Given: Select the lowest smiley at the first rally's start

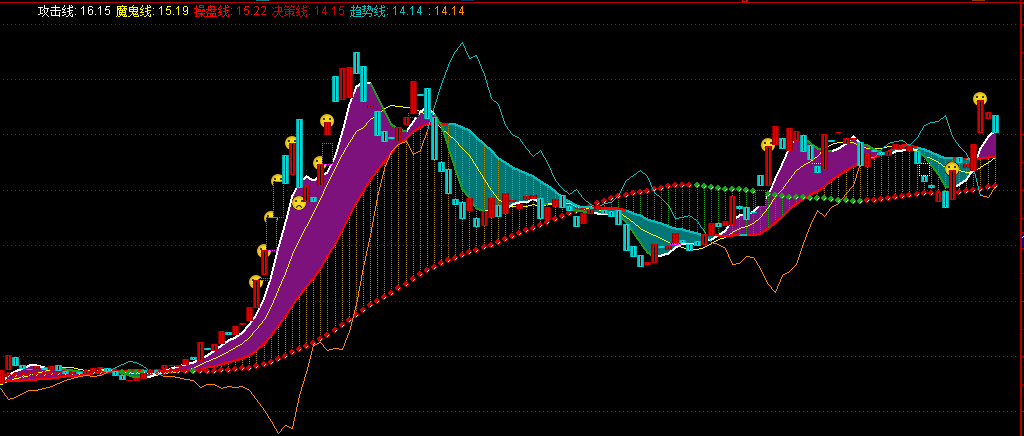Looking at the screenshot, I should pos(256,282).
